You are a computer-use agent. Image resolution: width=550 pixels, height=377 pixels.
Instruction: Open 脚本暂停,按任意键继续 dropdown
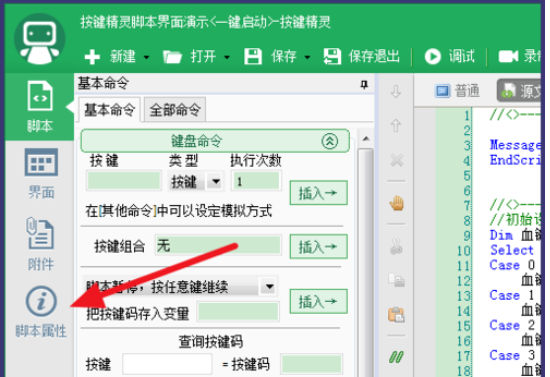click(180, 287)
